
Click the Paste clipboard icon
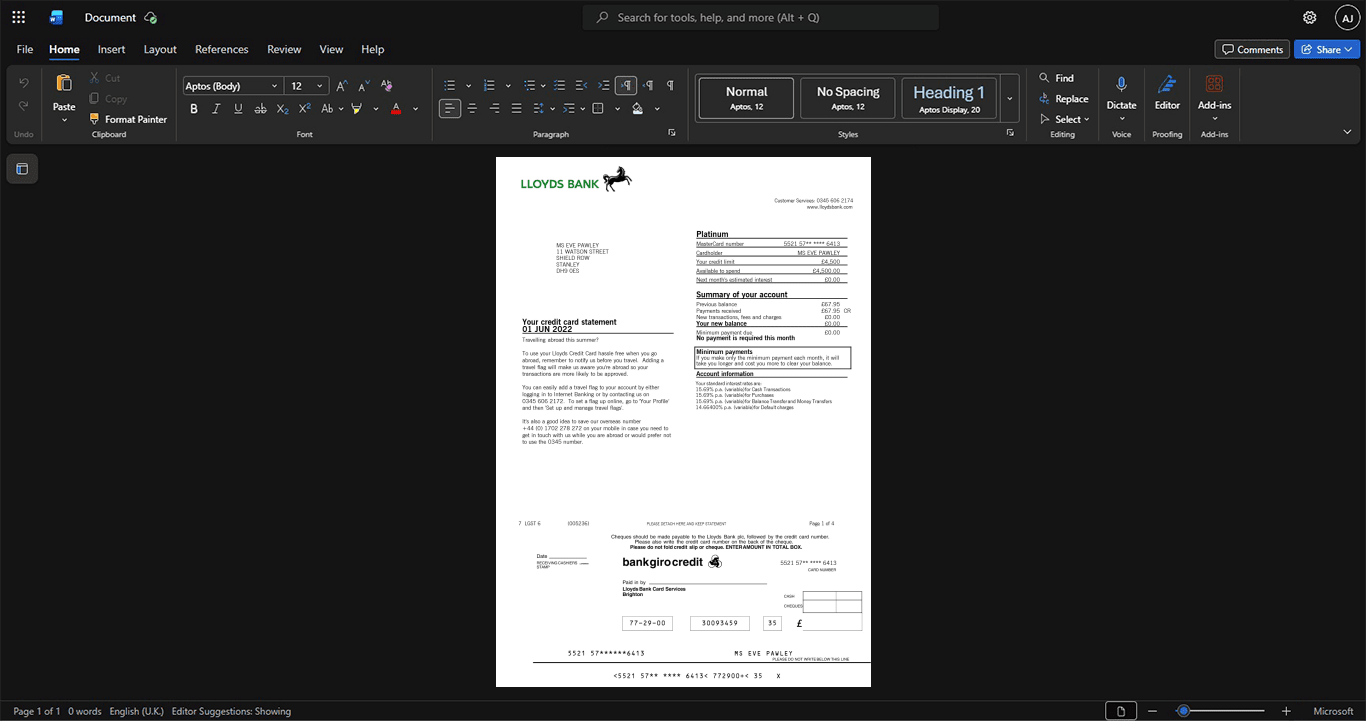[64, 84]
